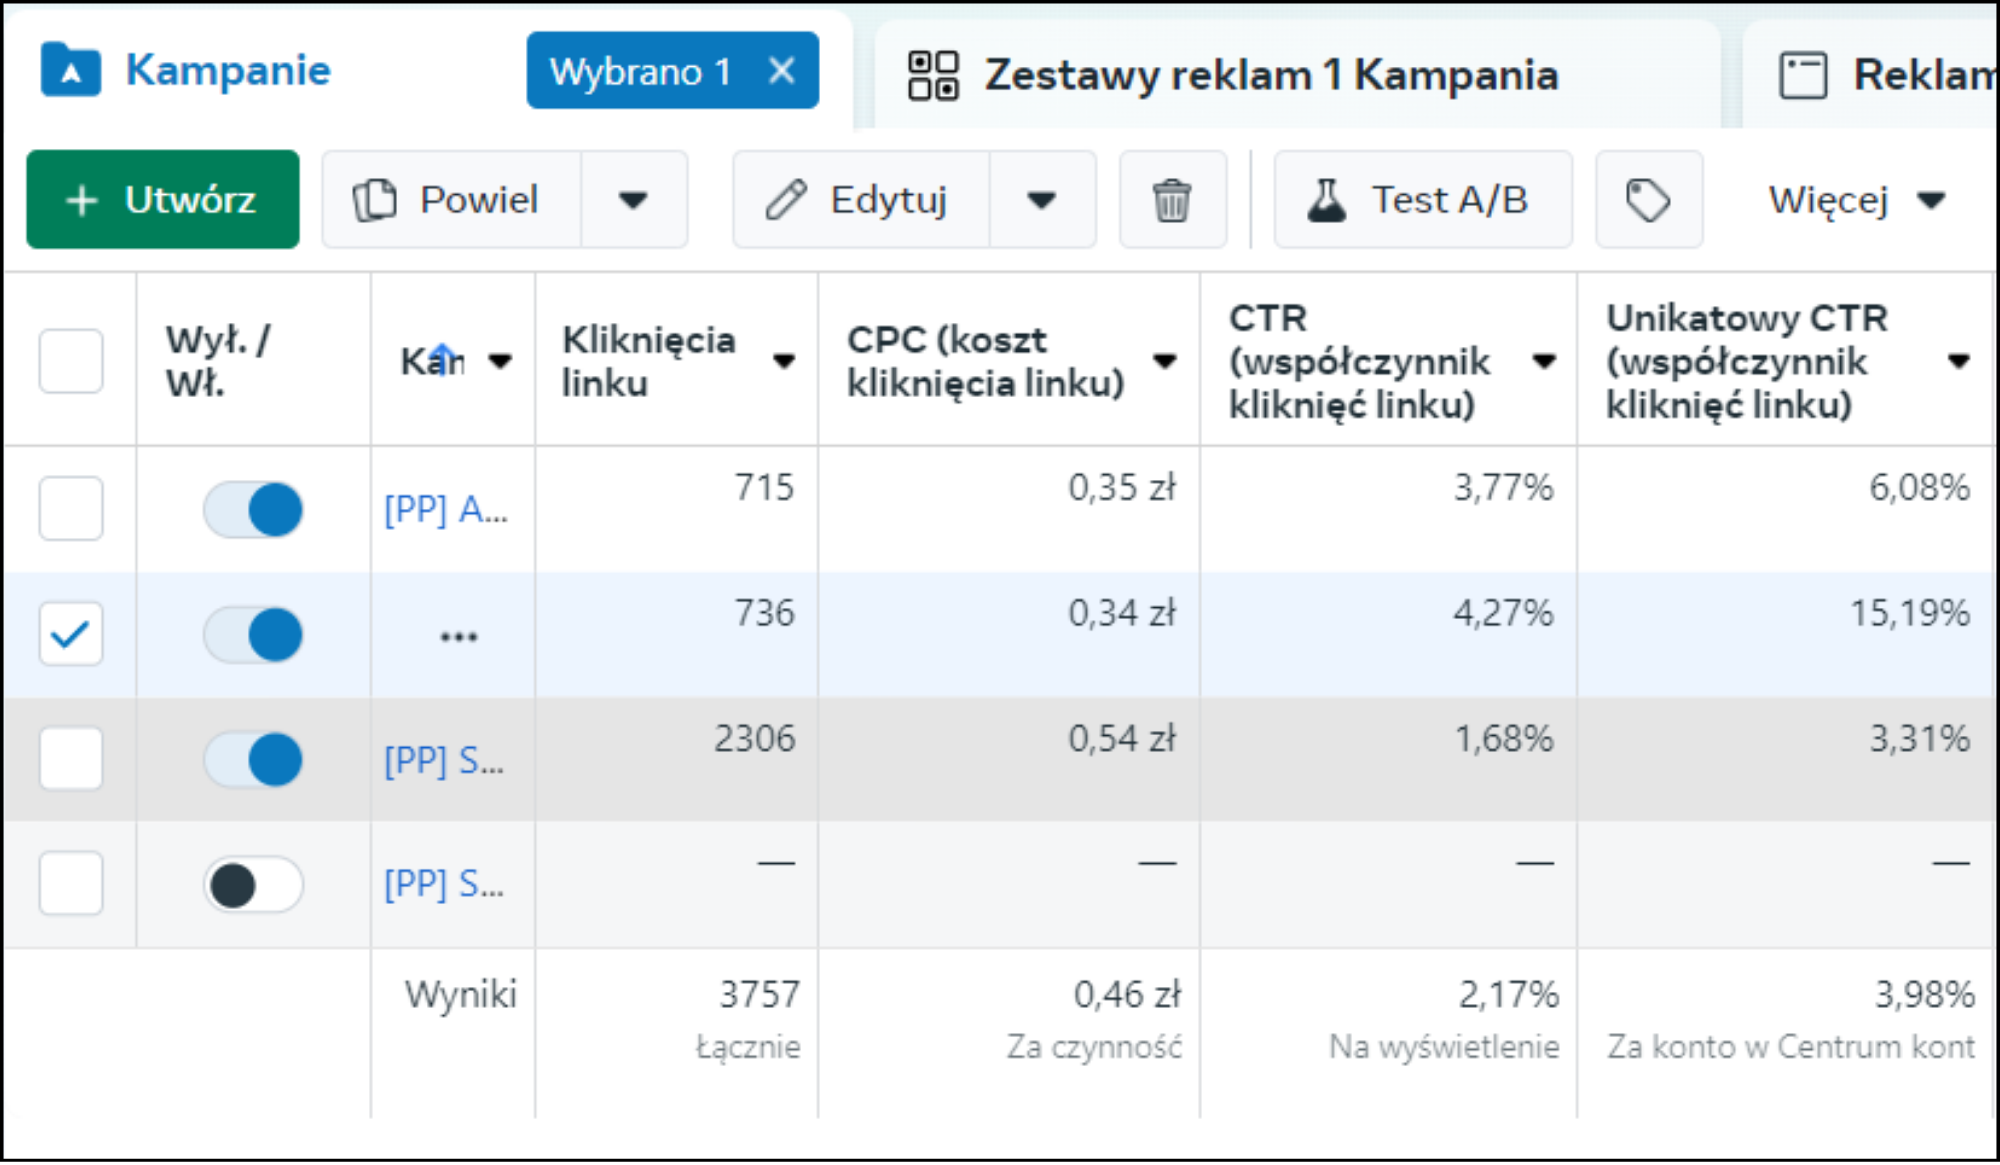Toggle off the [PP] A... campaign switch
Screen dimensions: 2000x1165
pyautogui.click(x=253, y=510)
